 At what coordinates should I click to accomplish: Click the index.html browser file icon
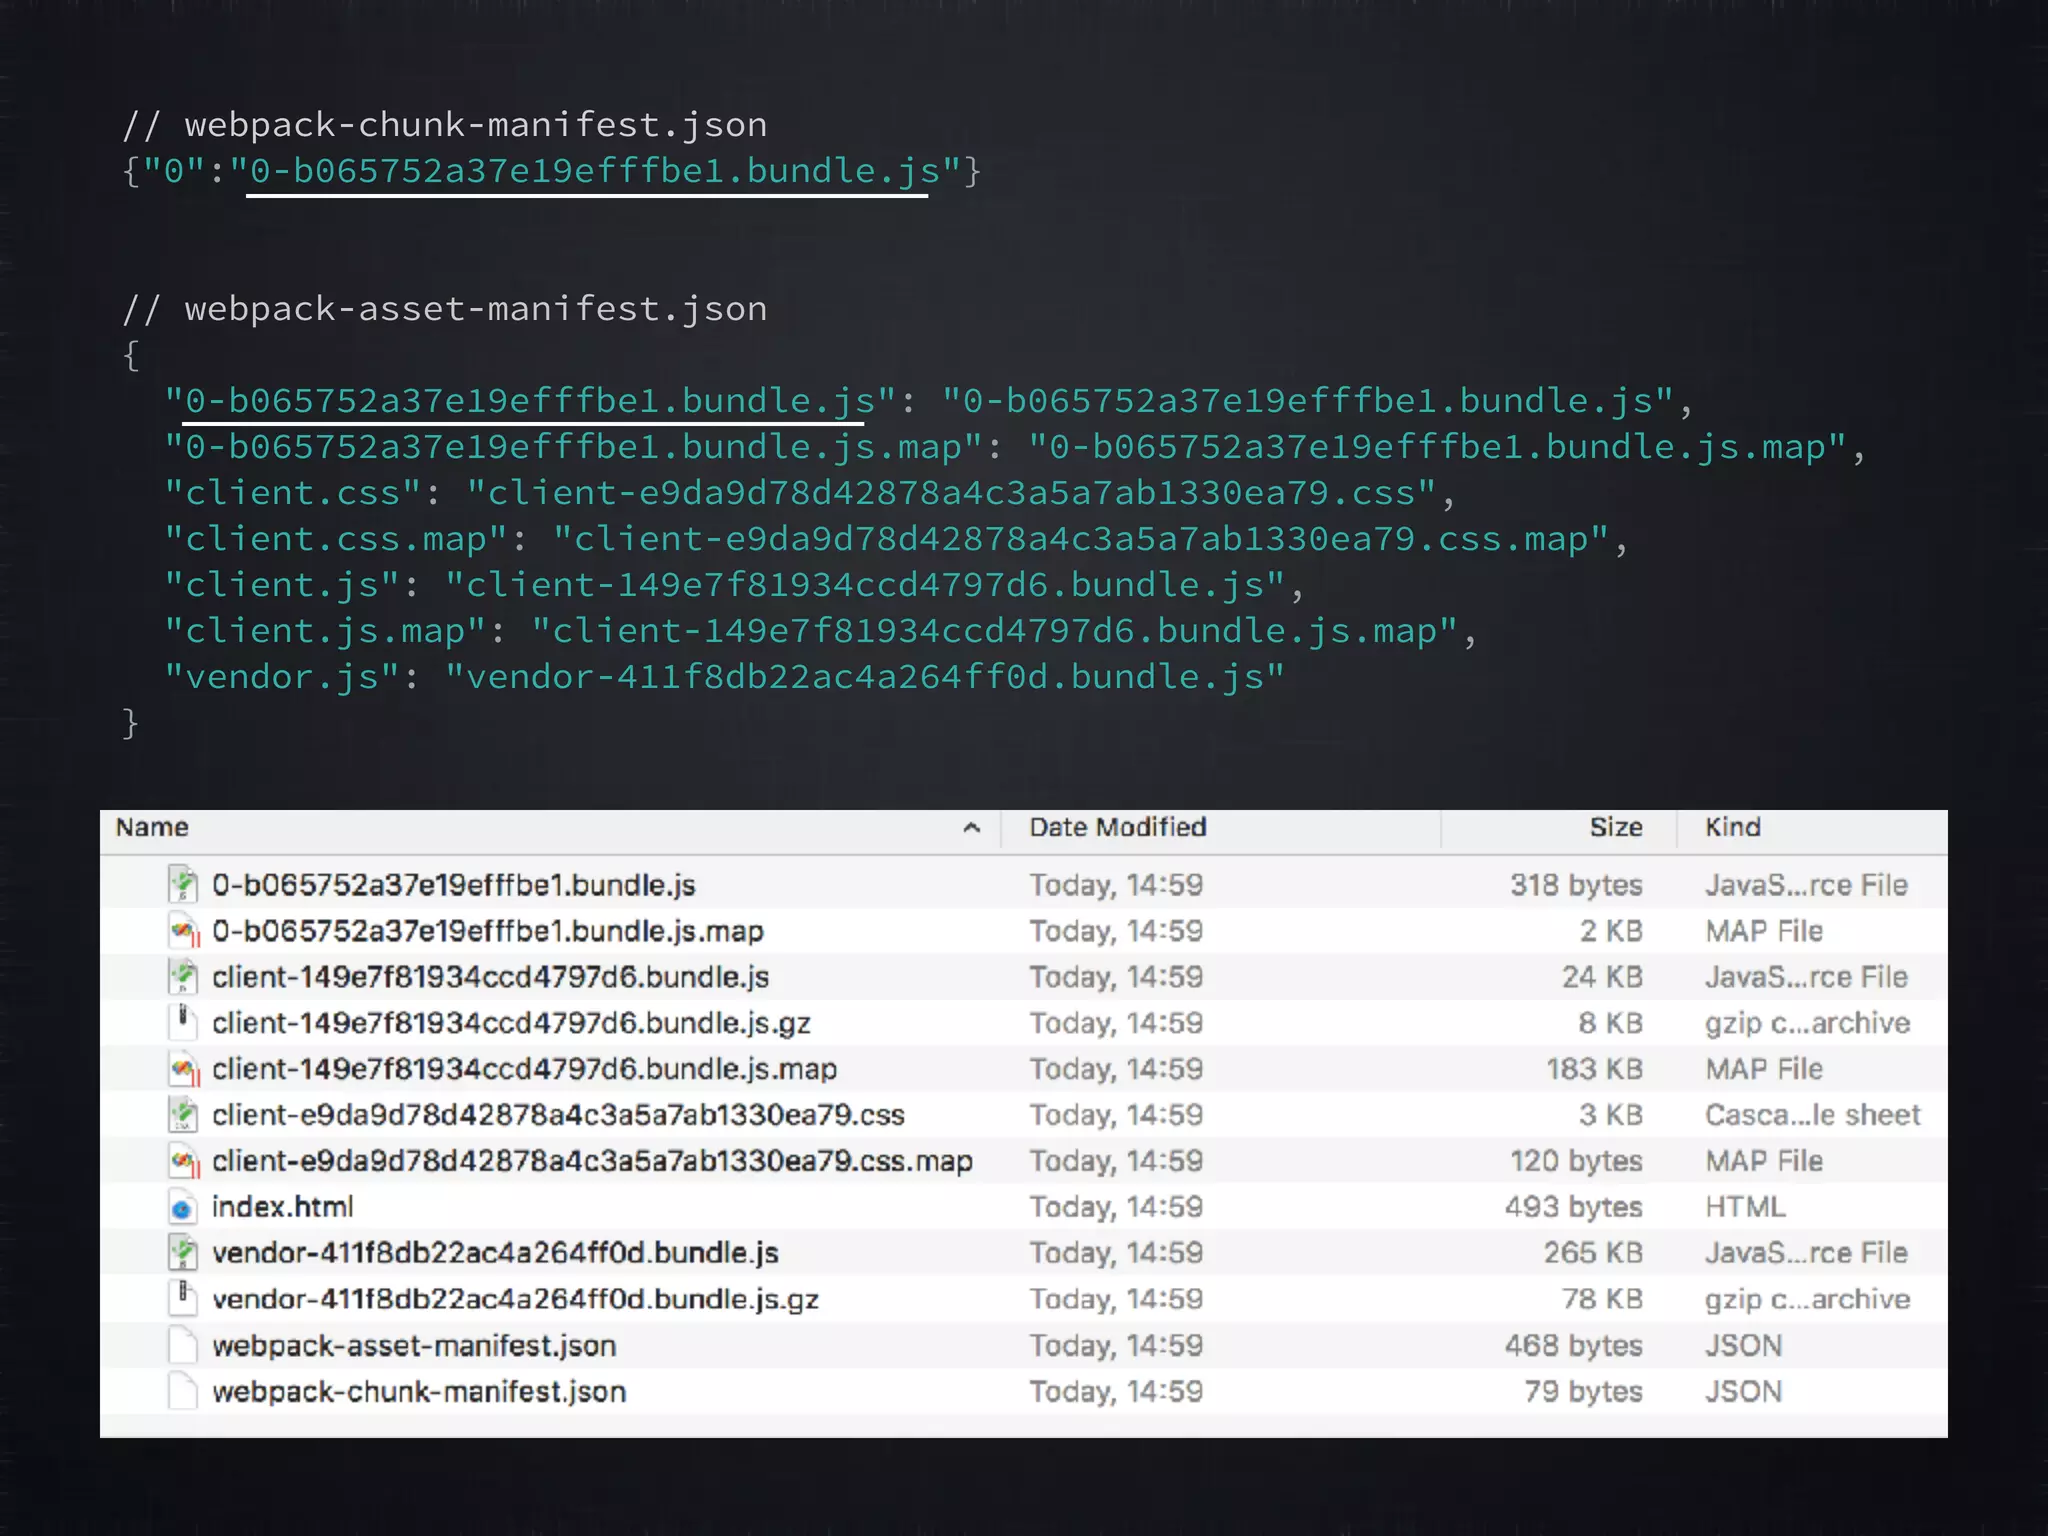click(182, 1208)
